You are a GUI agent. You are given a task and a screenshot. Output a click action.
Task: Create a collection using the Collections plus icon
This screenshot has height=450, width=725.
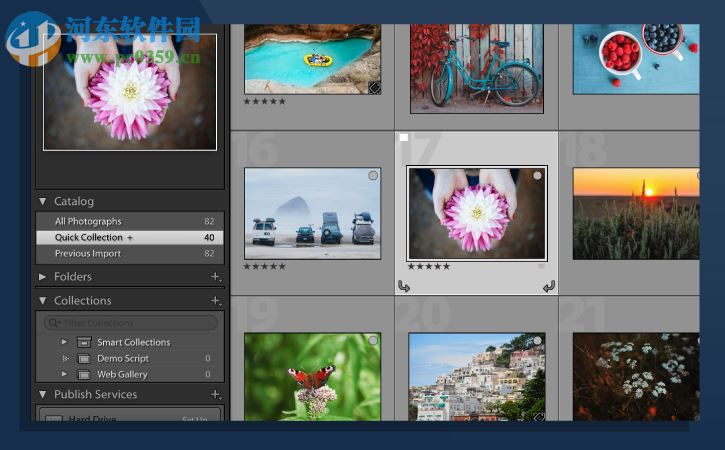(216, 301)
